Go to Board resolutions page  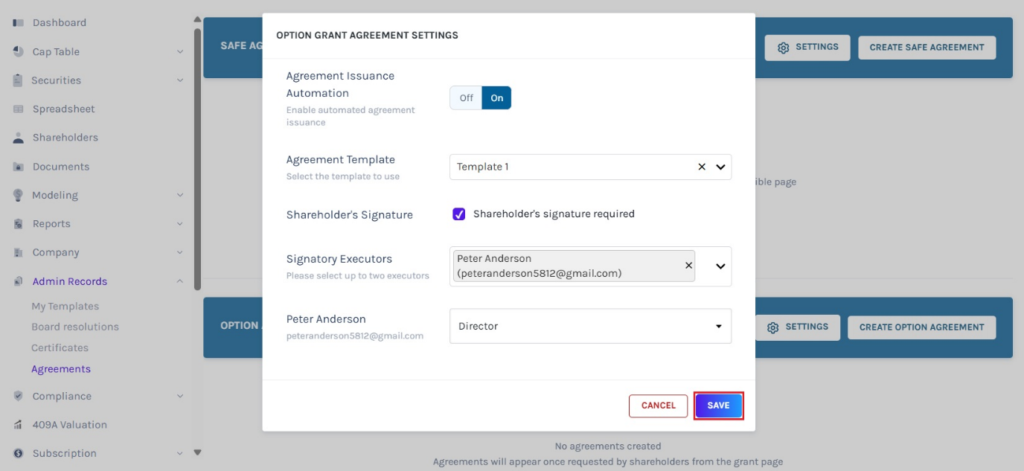click(x=75, y=327)
